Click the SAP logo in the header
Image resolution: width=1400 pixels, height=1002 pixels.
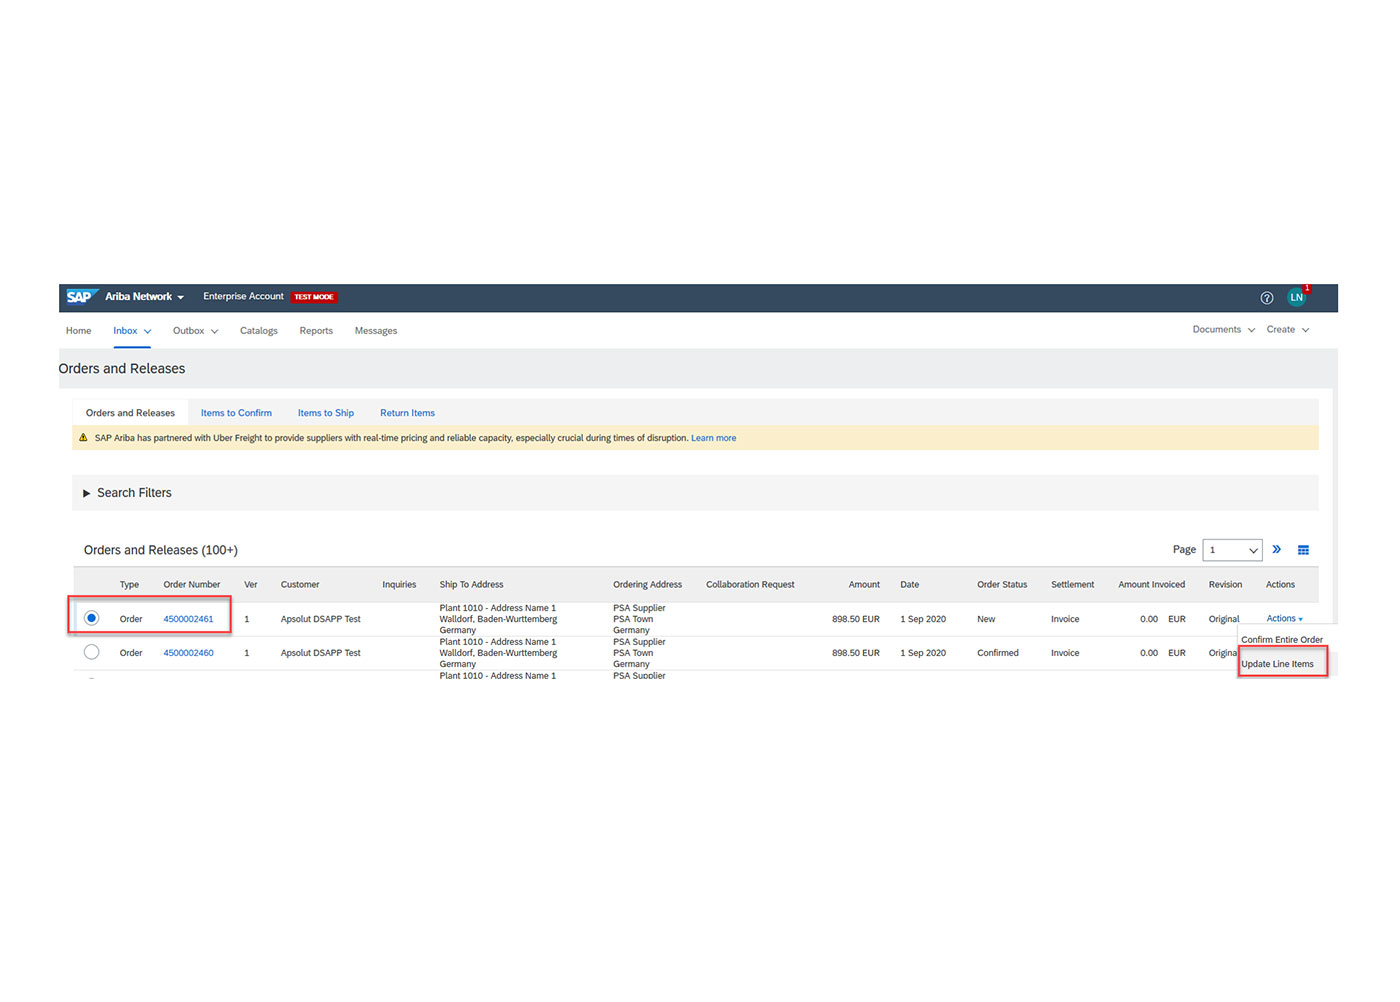[x=81, y=296]
